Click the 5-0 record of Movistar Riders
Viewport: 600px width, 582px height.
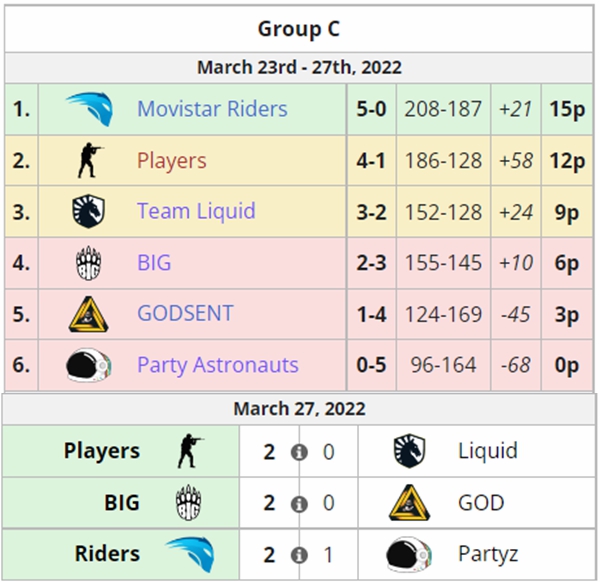click(371, 109)
